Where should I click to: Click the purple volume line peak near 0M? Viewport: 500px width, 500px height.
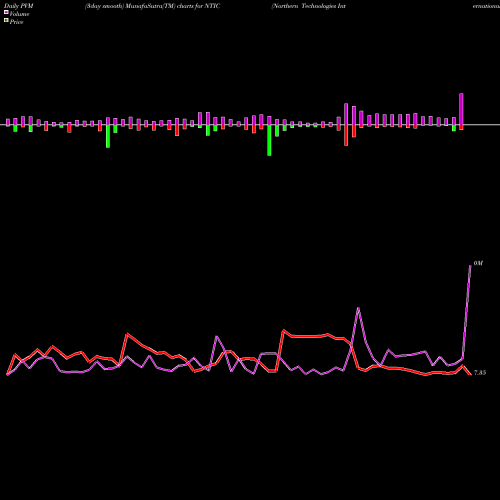coord(470,266)
